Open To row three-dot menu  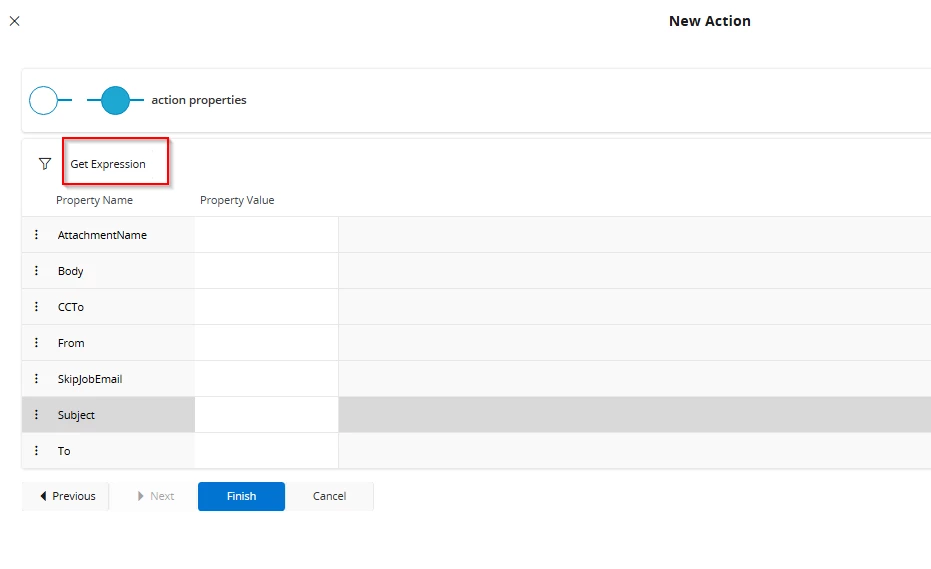pyautogui.click(x=37, y=451)
